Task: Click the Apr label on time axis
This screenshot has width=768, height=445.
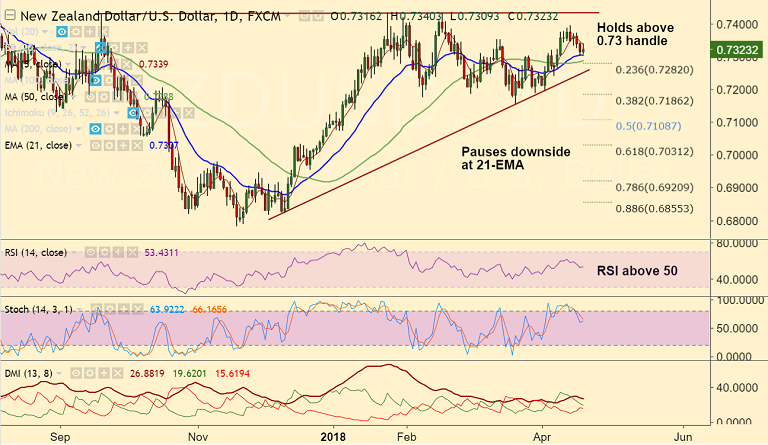Action: tap(542, 437)
